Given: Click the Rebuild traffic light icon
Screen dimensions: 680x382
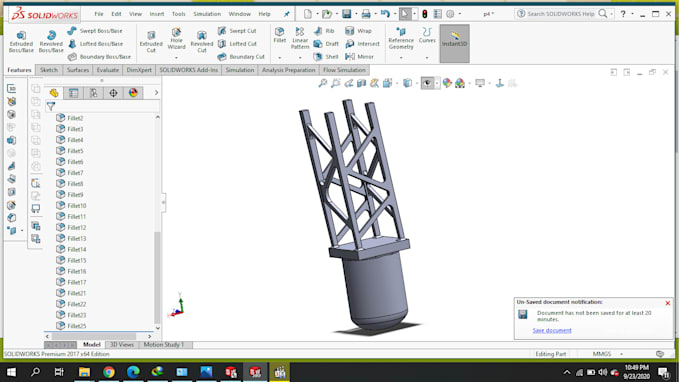Looking at the screenshot, I should tap(425, 14).
